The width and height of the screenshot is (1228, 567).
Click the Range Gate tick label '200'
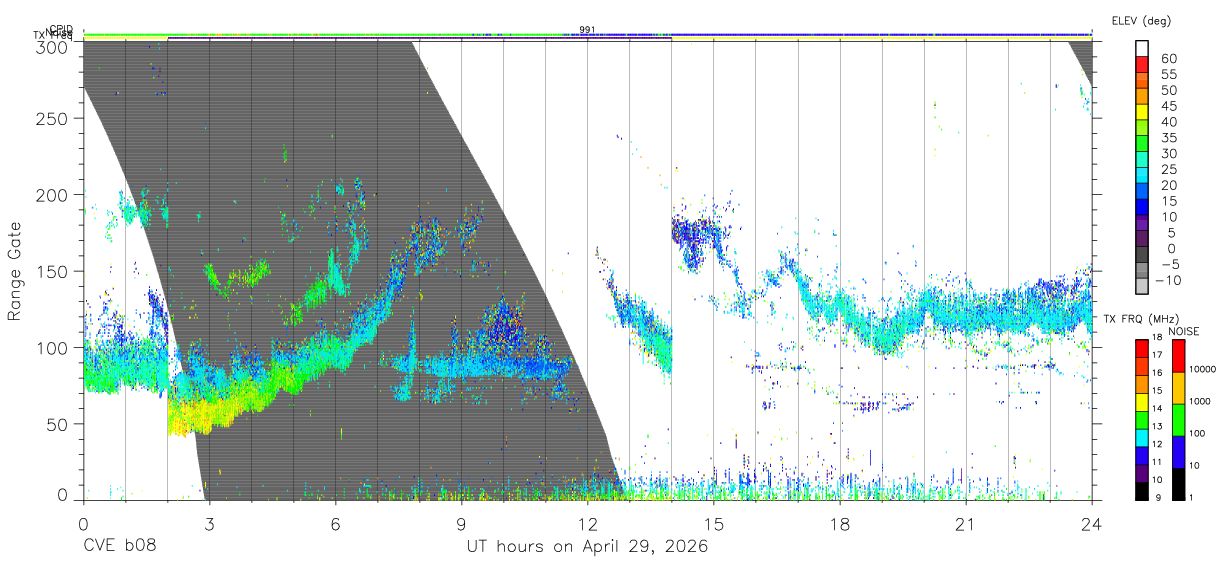click(54, 194)
